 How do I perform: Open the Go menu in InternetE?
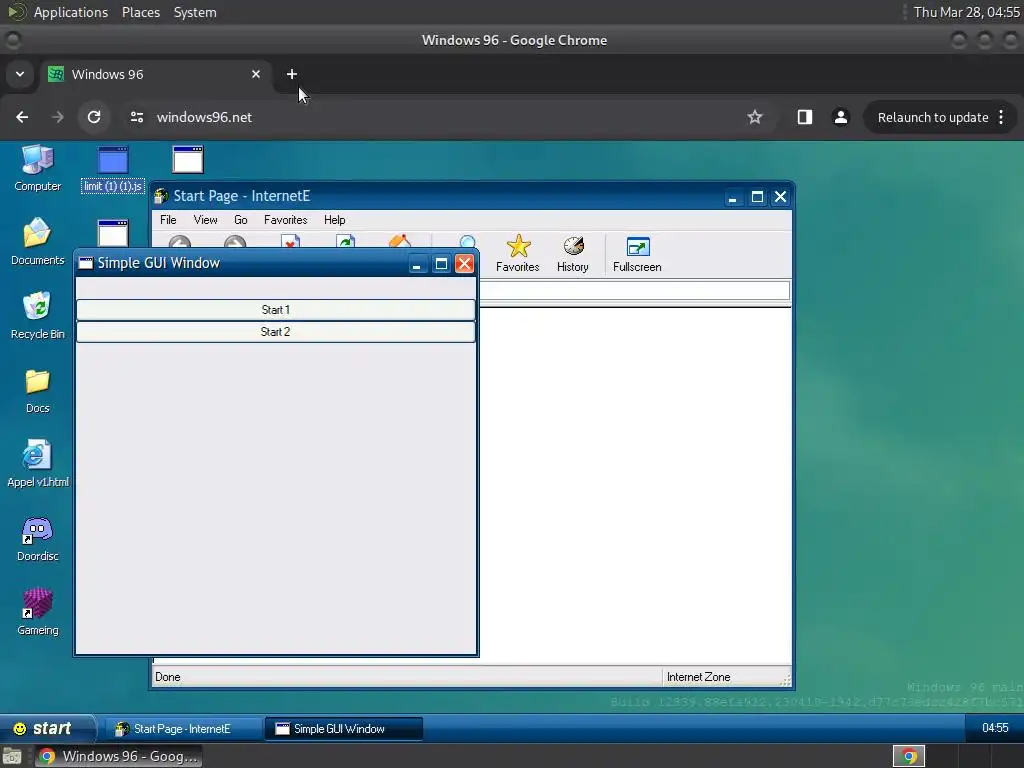(240, 220)
